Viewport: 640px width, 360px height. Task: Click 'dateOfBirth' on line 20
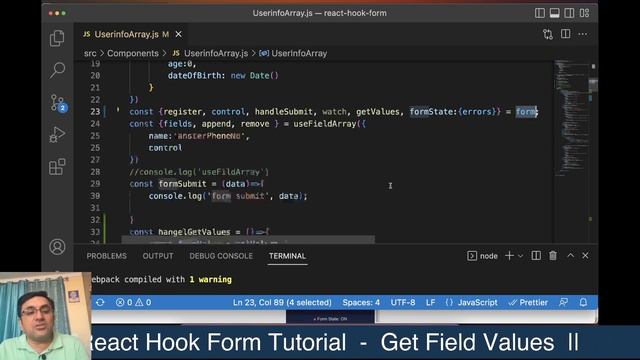[194, 76]
